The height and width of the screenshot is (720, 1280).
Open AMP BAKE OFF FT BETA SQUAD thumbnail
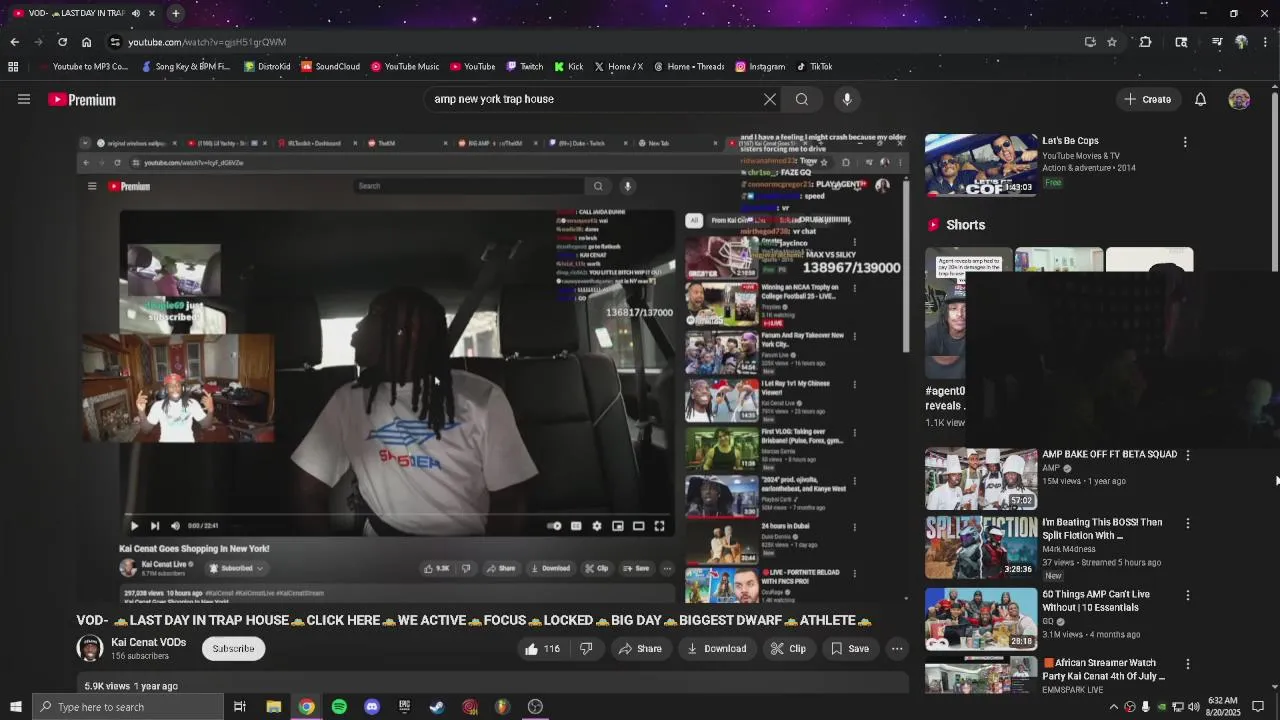(981, 479)
